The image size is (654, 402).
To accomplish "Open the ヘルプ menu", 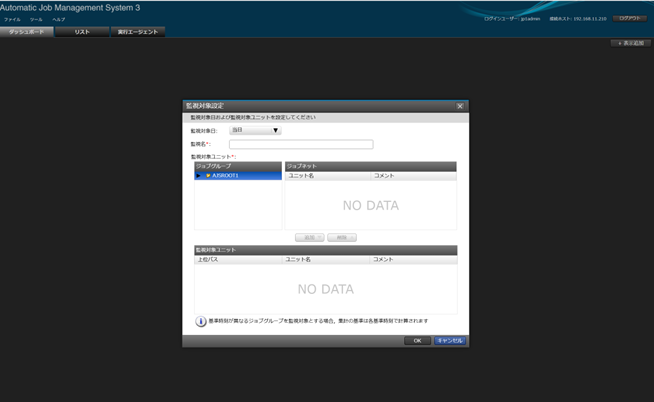I will pyautogui.click(x=59, y=19).
